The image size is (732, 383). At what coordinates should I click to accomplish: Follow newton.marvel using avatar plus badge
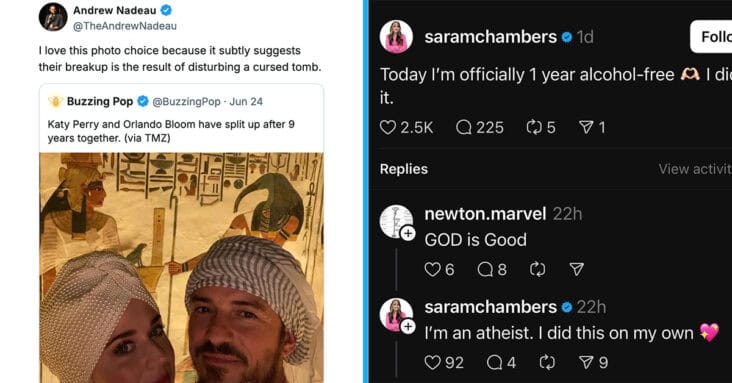click(408, 233)
